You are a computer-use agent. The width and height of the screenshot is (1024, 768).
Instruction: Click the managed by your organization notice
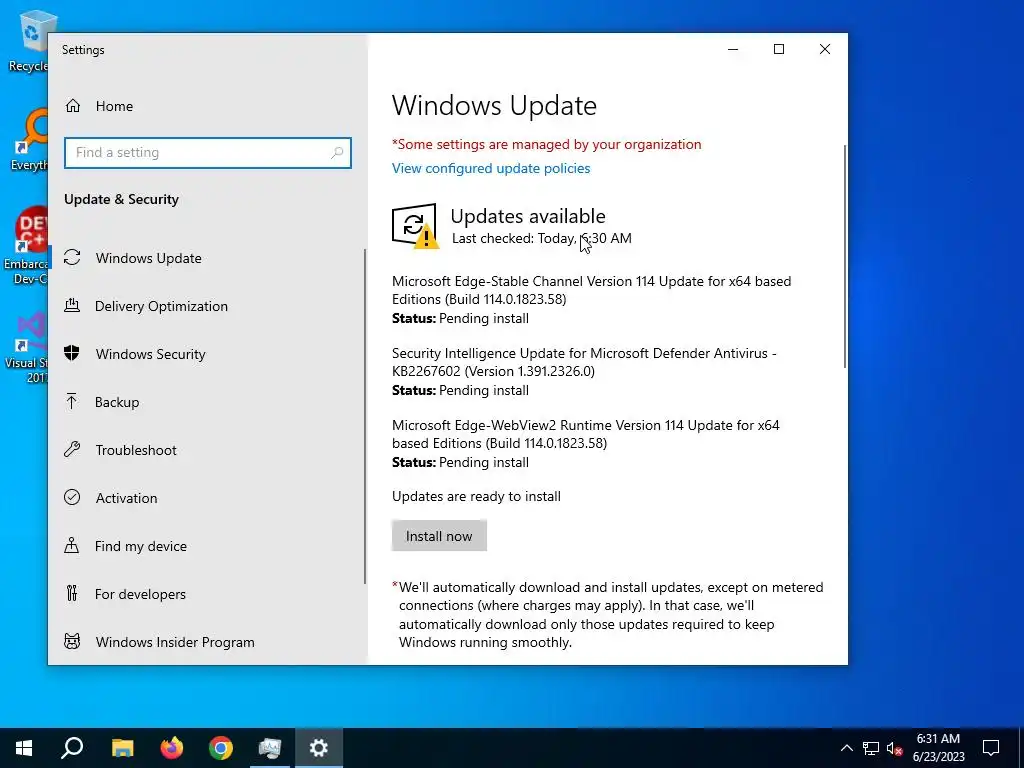pos(547,144)
